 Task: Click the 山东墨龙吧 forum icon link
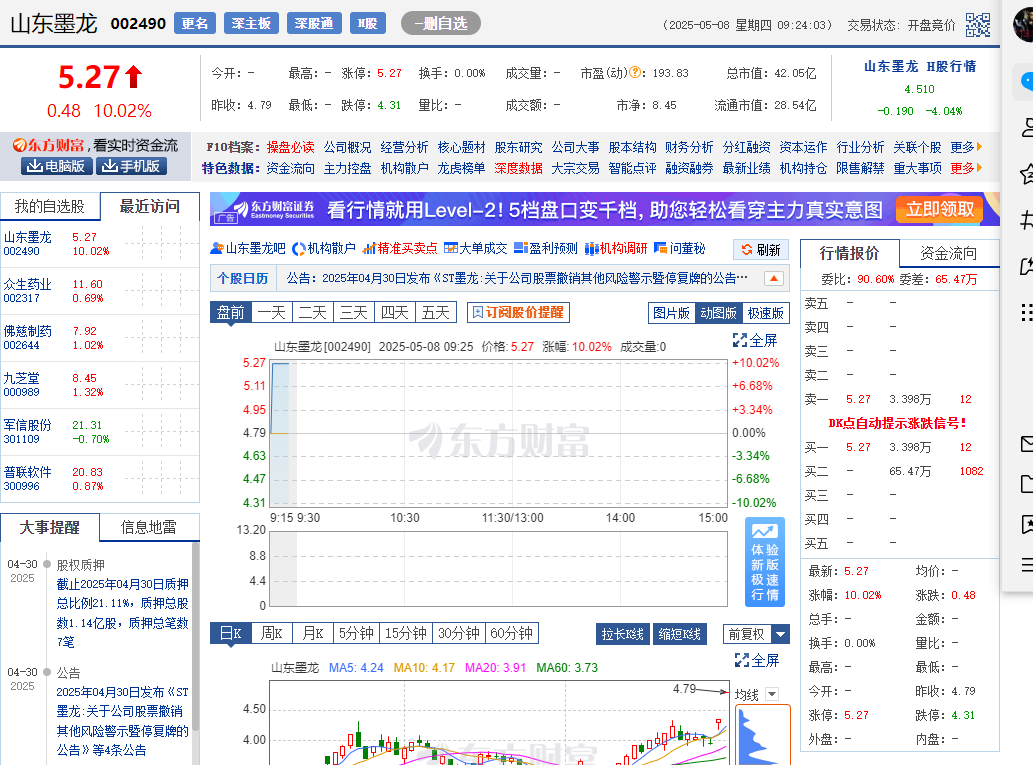(248, 248)
